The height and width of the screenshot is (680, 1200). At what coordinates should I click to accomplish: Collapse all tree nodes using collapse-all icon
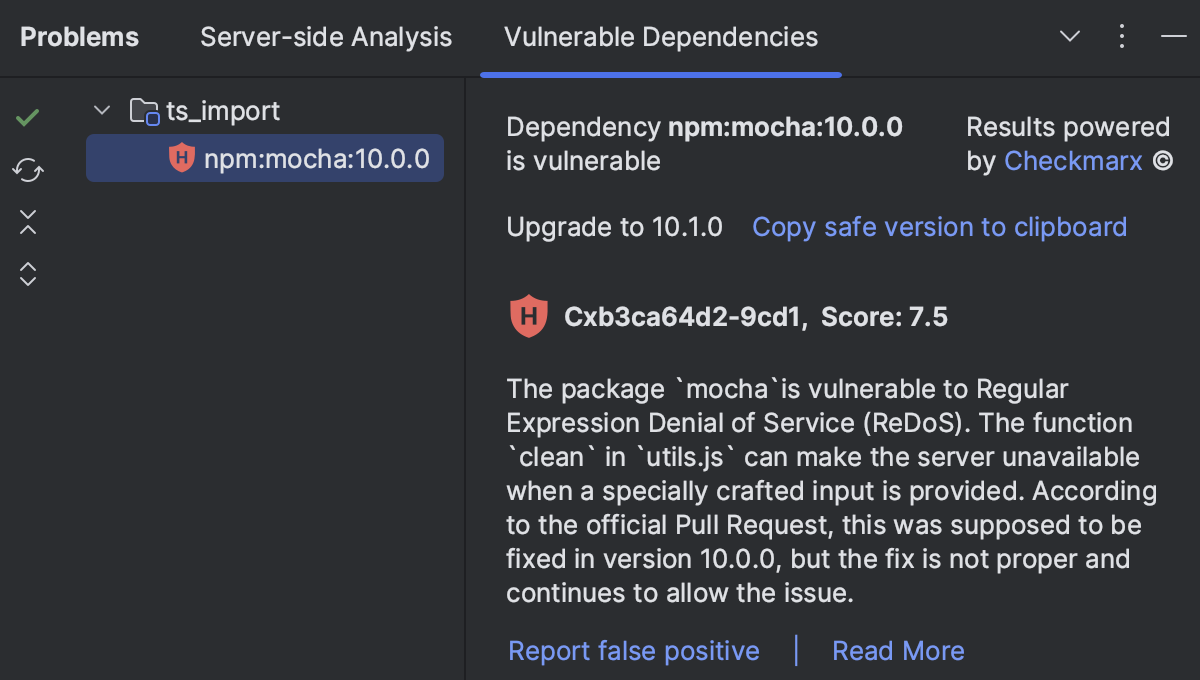tap(27, 222)
